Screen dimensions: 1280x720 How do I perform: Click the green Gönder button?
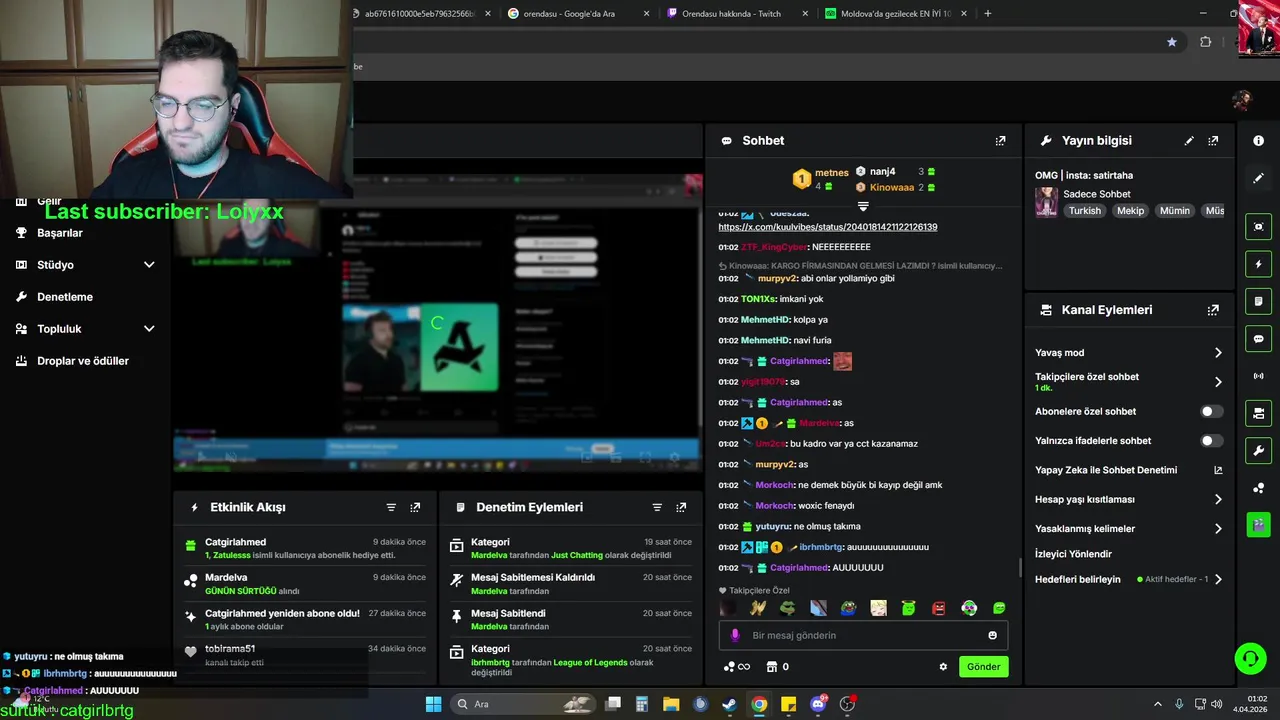pyautogui.click(x=983, y=667)
